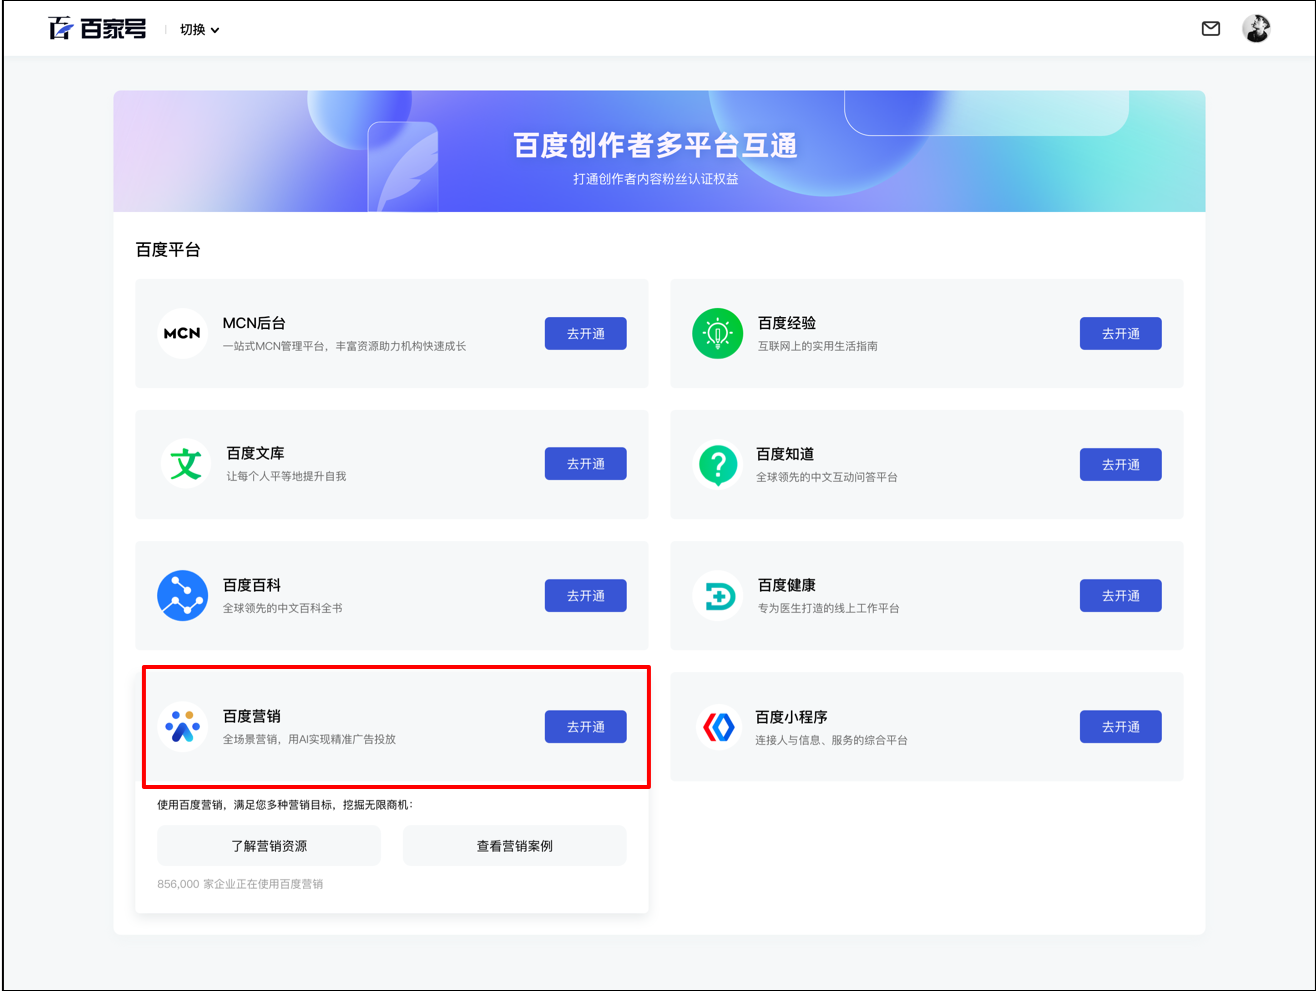Click the text 全球领先的中文互动问答平台
Screen dimensions: 1316x991
pyautogui.click(x=827, y=477)
